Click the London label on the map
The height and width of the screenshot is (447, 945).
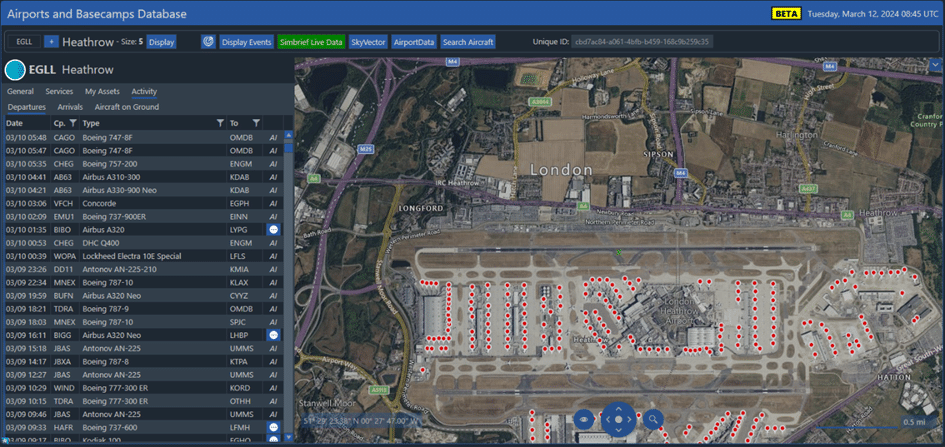pos(560,170)
